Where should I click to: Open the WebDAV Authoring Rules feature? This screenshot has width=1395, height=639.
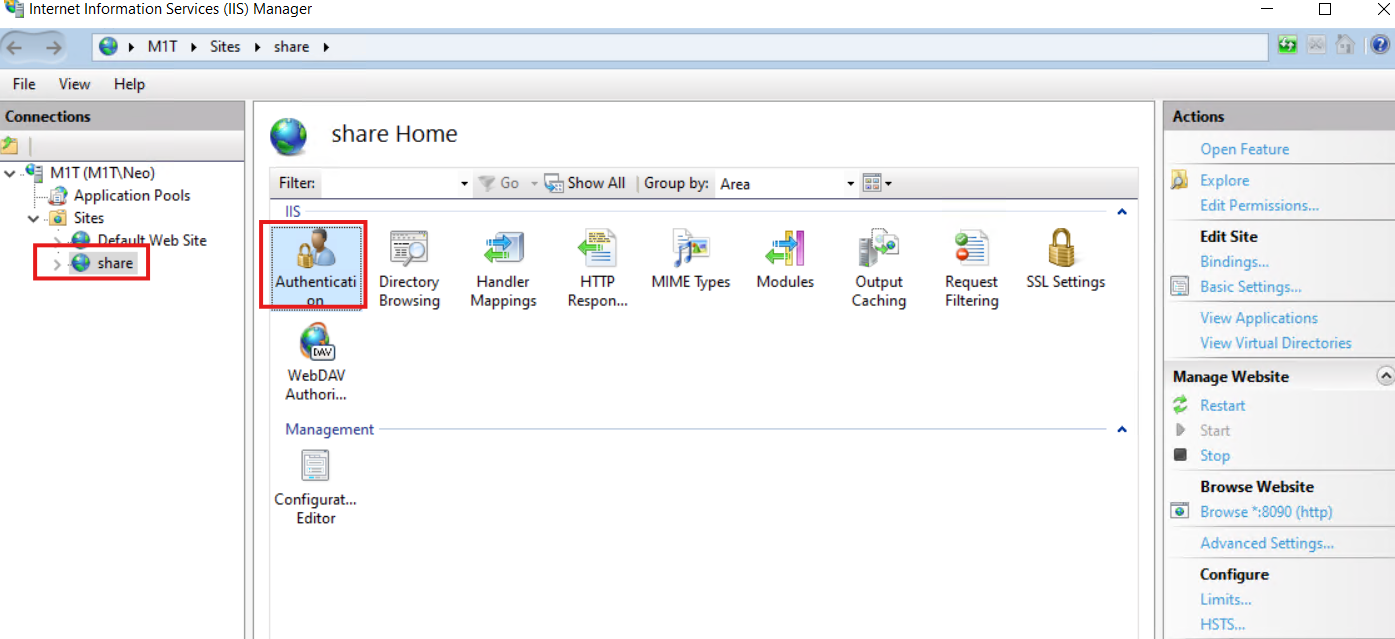pos(315,362)
